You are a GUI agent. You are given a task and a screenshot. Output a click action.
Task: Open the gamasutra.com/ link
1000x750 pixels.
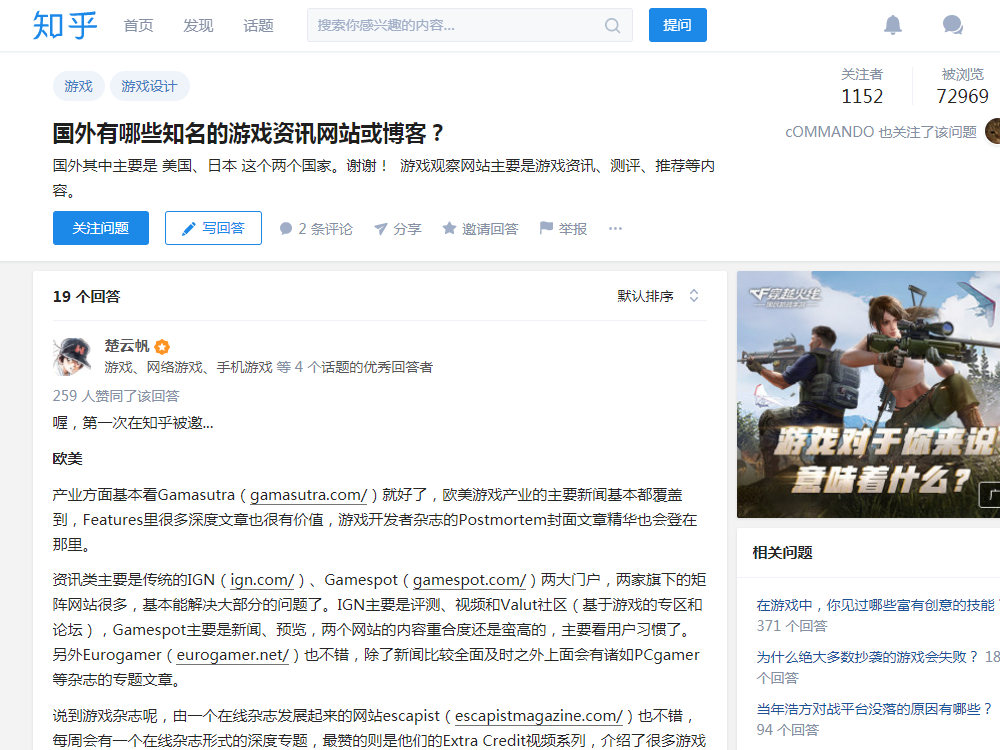[x=309, y=494]
